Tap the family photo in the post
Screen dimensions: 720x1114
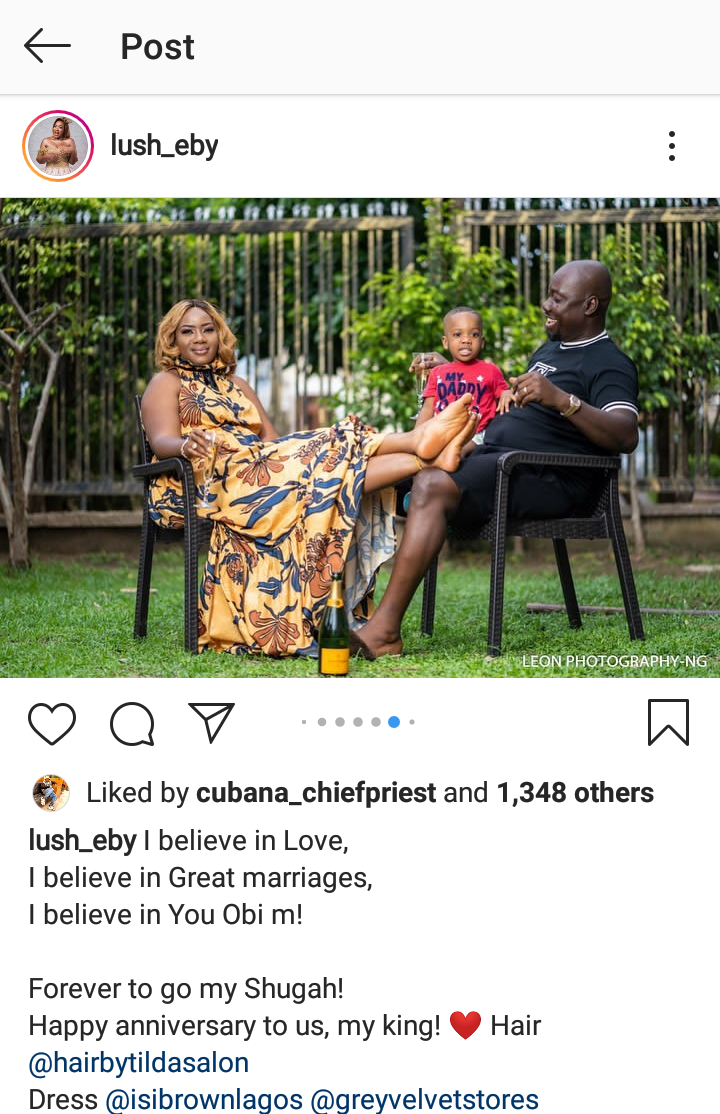point(360,438)
